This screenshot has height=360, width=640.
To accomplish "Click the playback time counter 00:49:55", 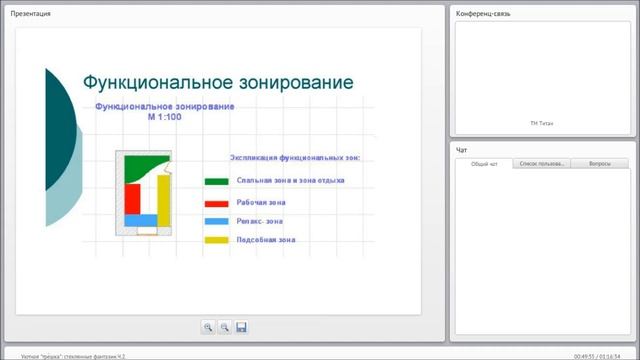I will 584,357.
